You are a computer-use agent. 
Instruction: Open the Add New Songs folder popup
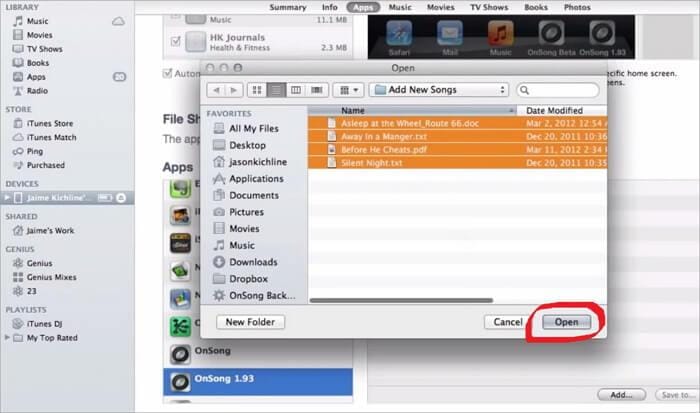click(x=439, y=90)
